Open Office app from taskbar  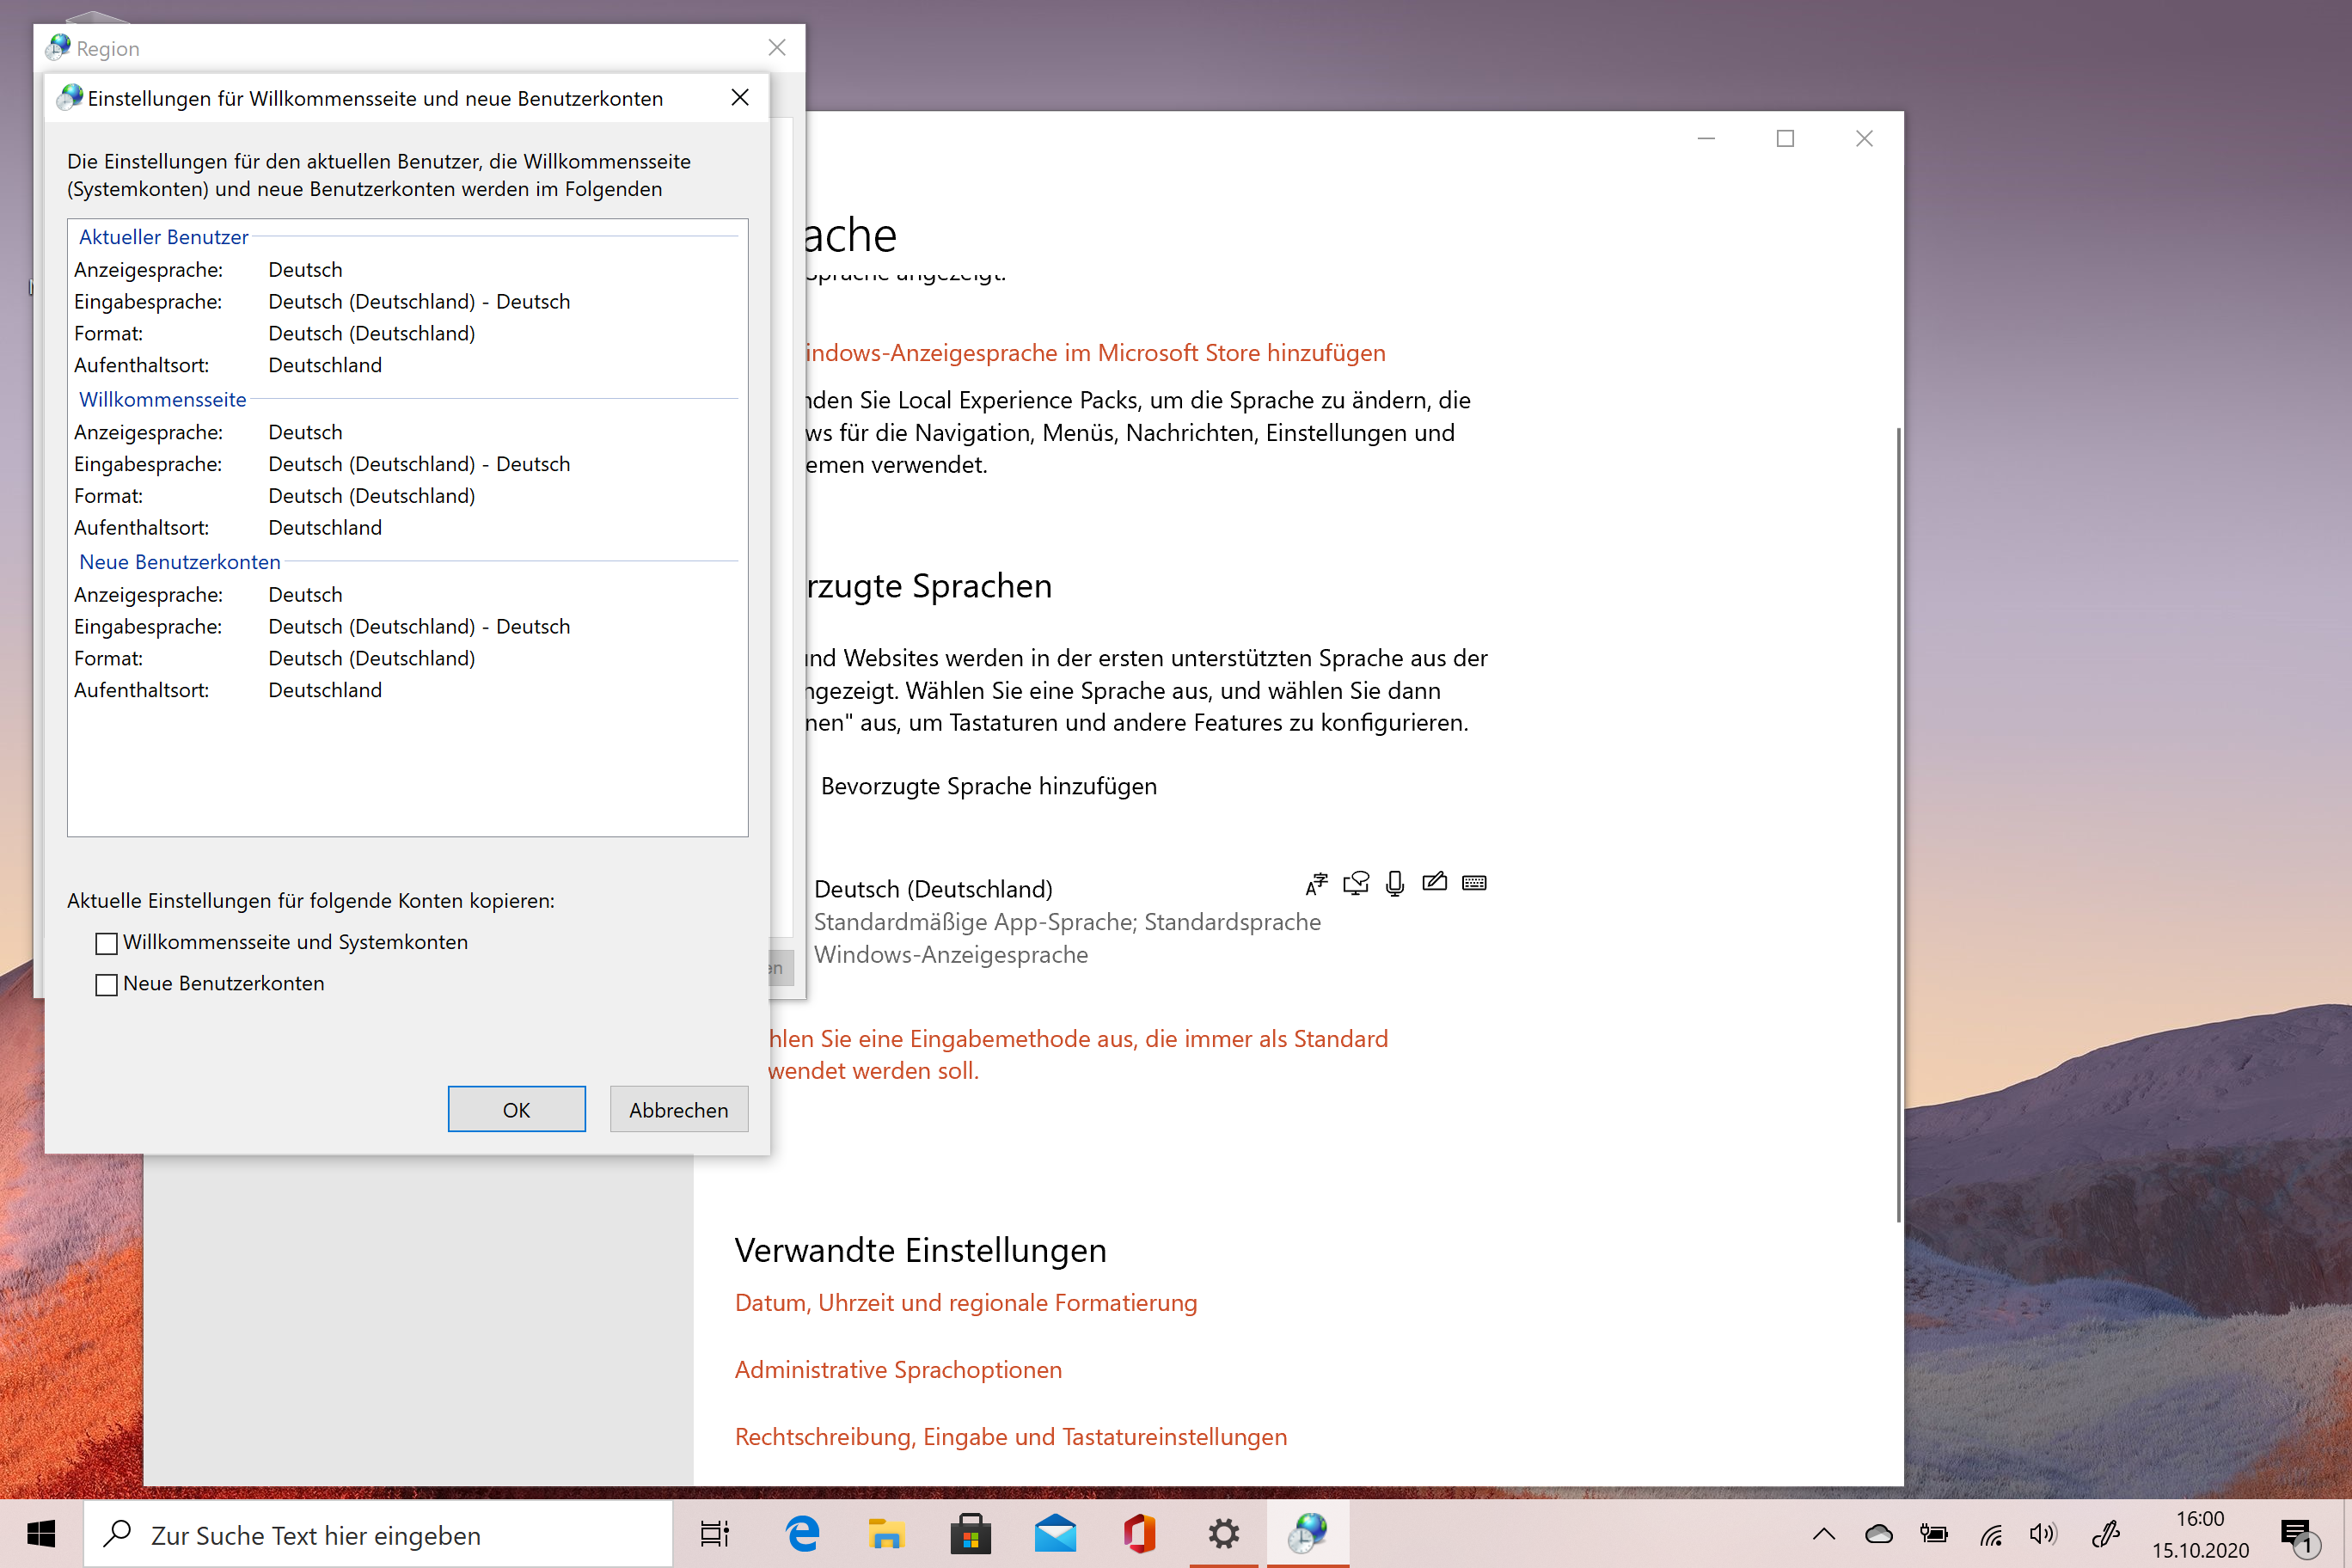point(1139,1533)
